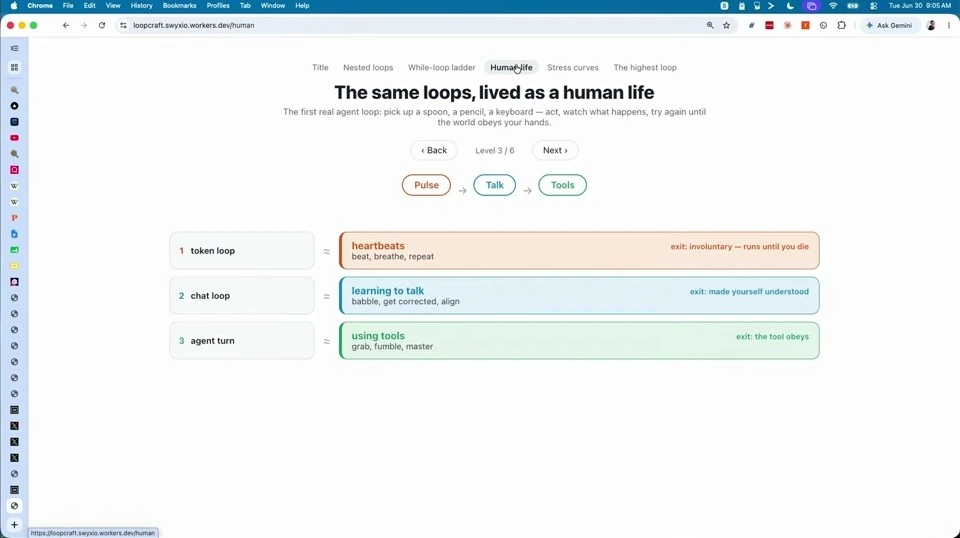Image resolution: width=960 pixels, height=538 pixels.
Task: Switch to The highest loop tab
Action: click(x=645, y=67)
